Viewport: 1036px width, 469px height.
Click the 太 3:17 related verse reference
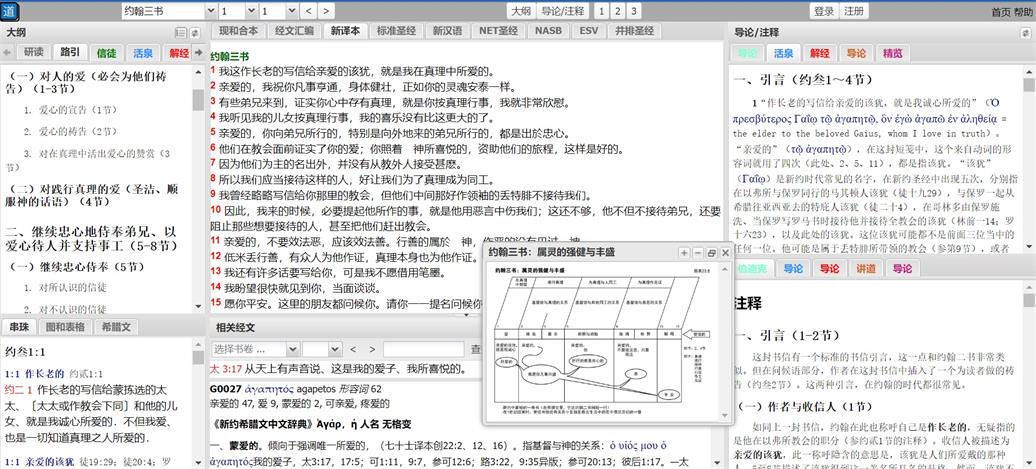(227, 368)
